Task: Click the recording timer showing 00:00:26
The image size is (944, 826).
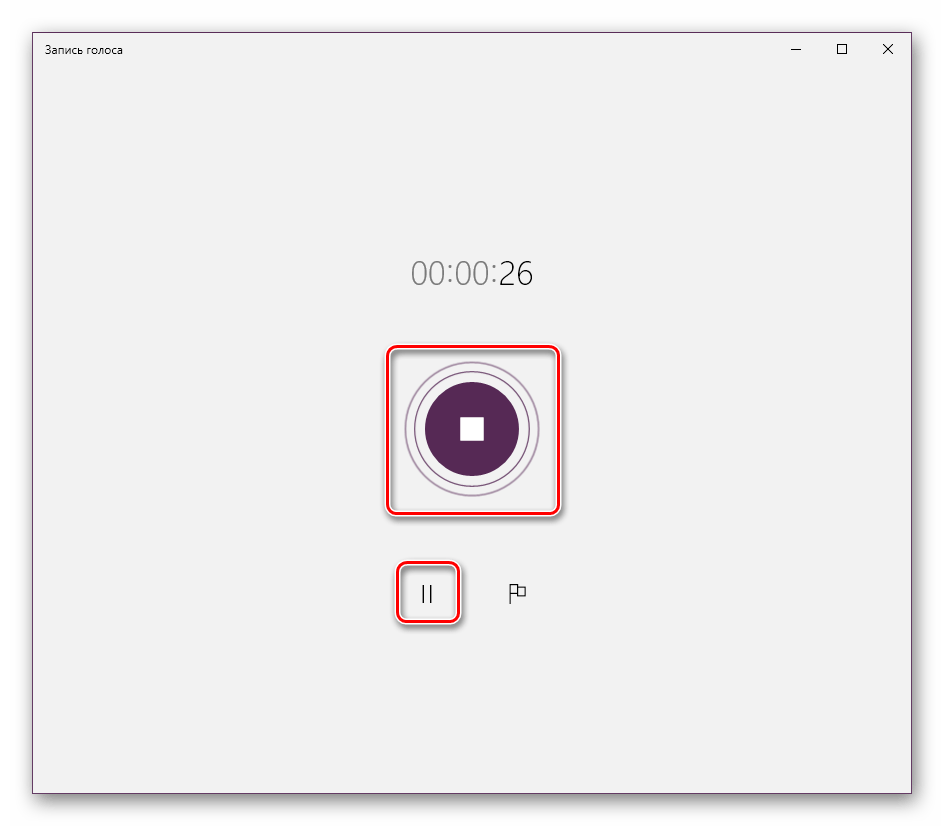Action: tap(471, 273)
